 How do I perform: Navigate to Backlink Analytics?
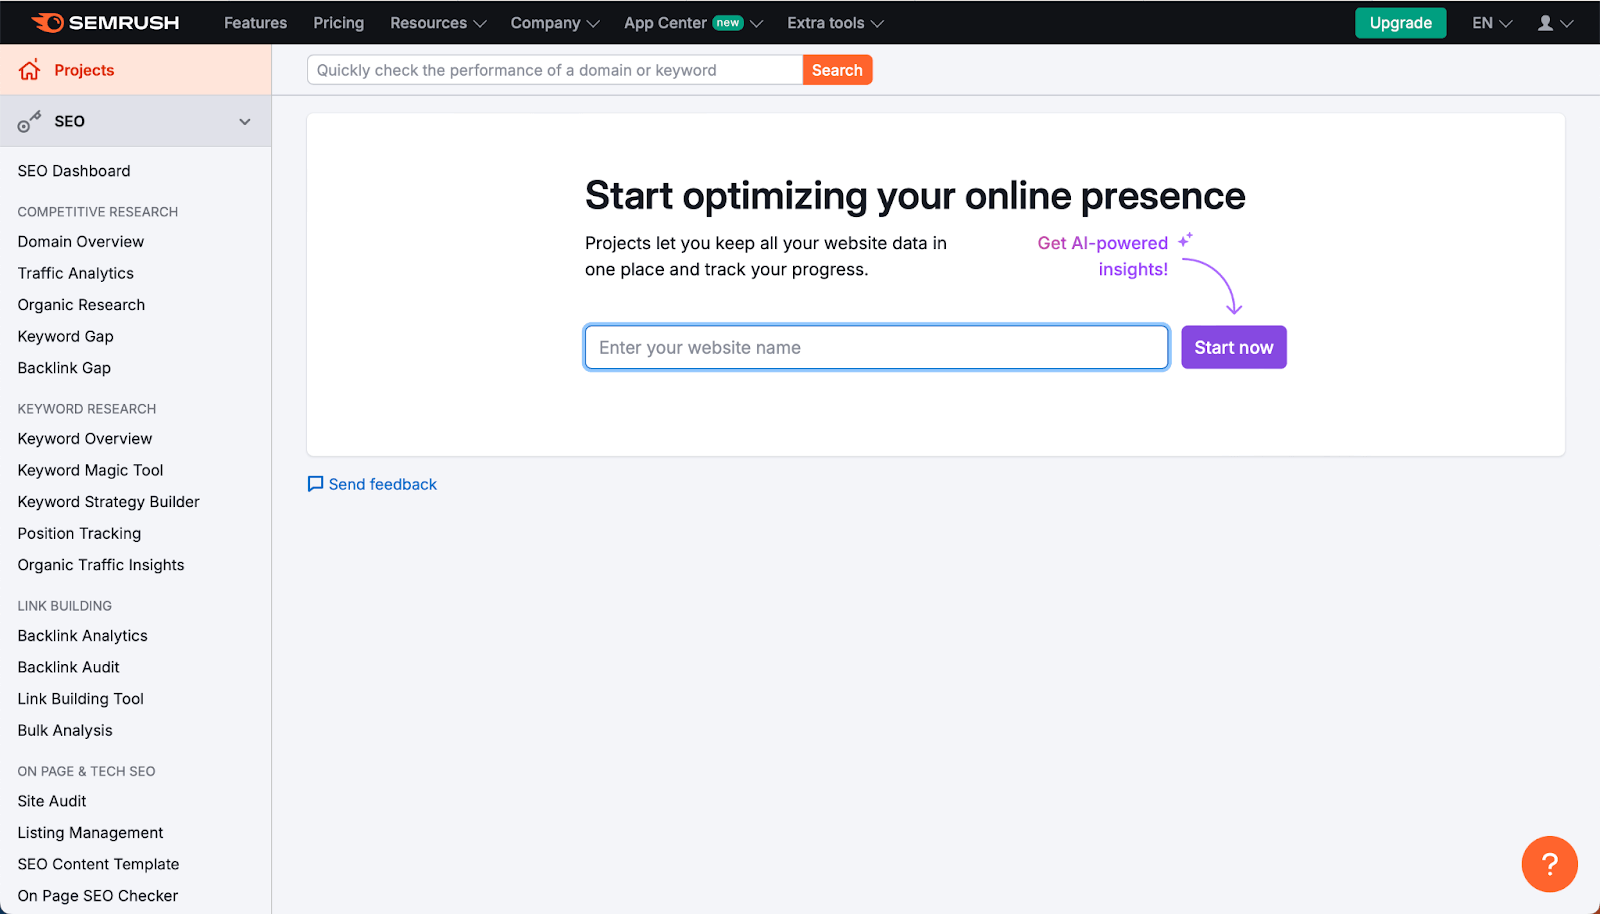(82, 635)
